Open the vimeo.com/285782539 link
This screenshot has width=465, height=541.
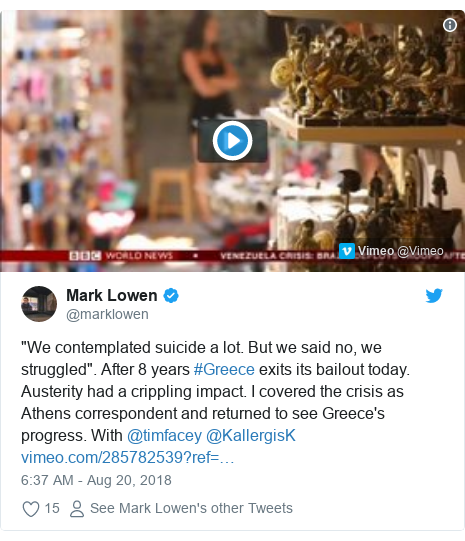128,458
